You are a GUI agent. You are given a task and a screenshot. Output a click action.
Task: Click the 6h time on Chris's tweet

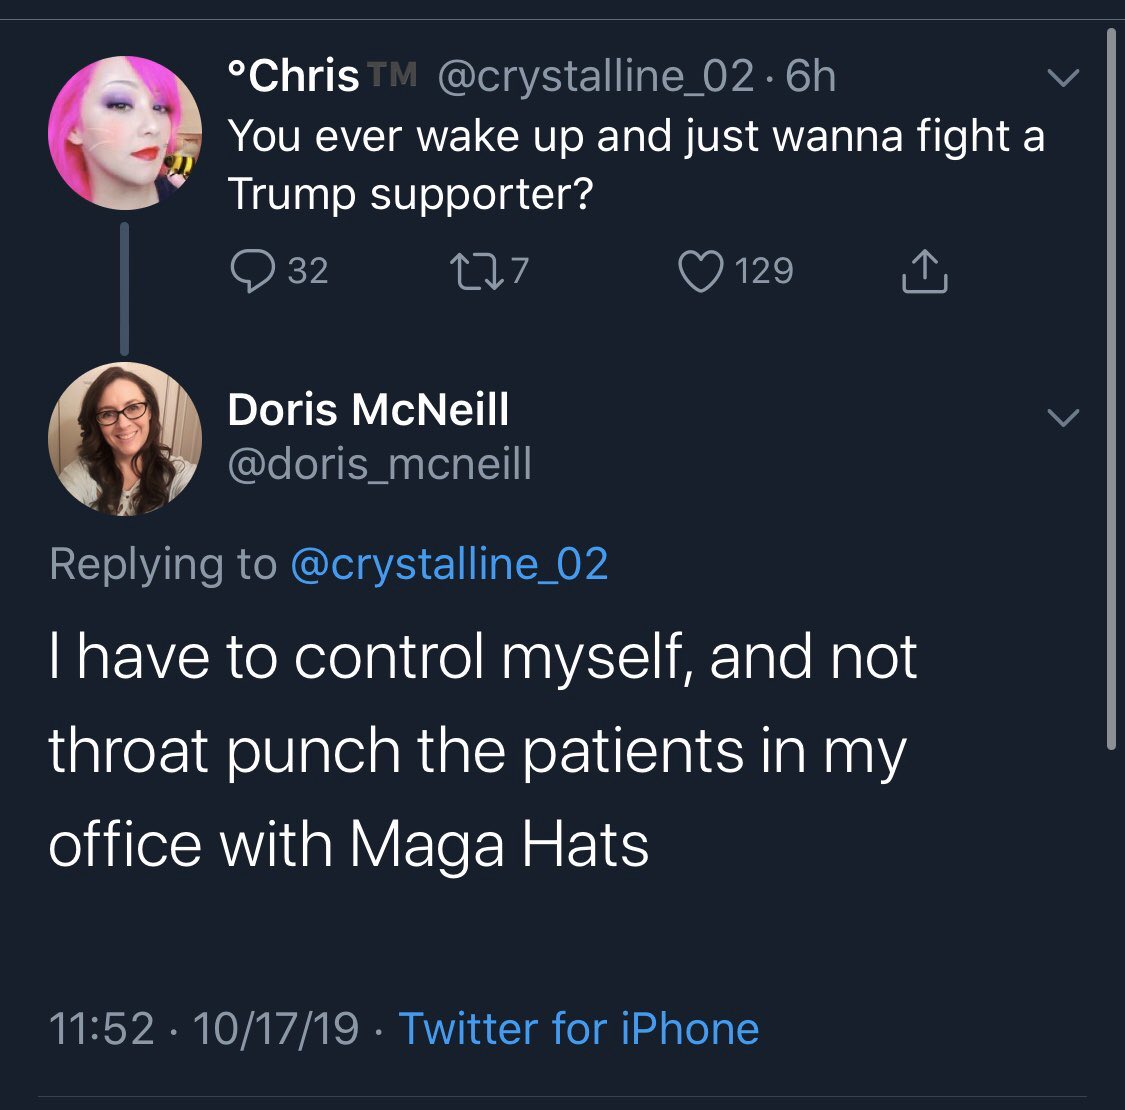pos(811,76)
